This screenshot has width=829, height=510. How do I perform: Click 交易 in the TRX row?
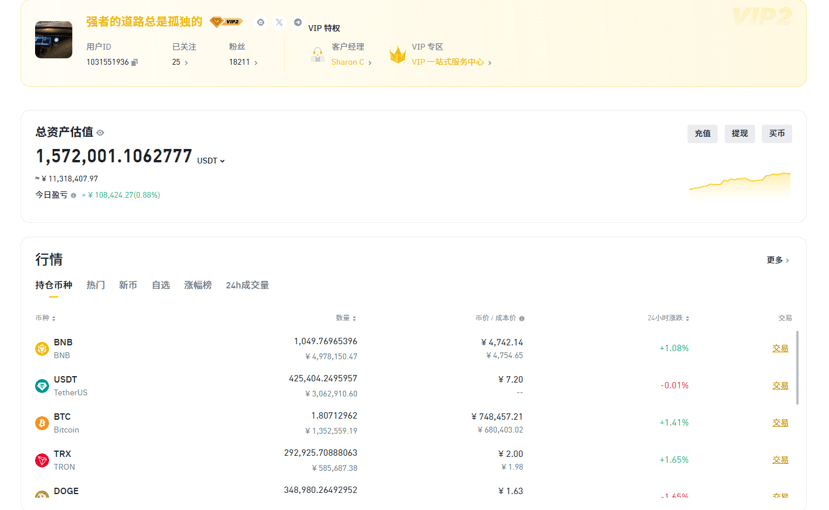click(x=780, y=460)
